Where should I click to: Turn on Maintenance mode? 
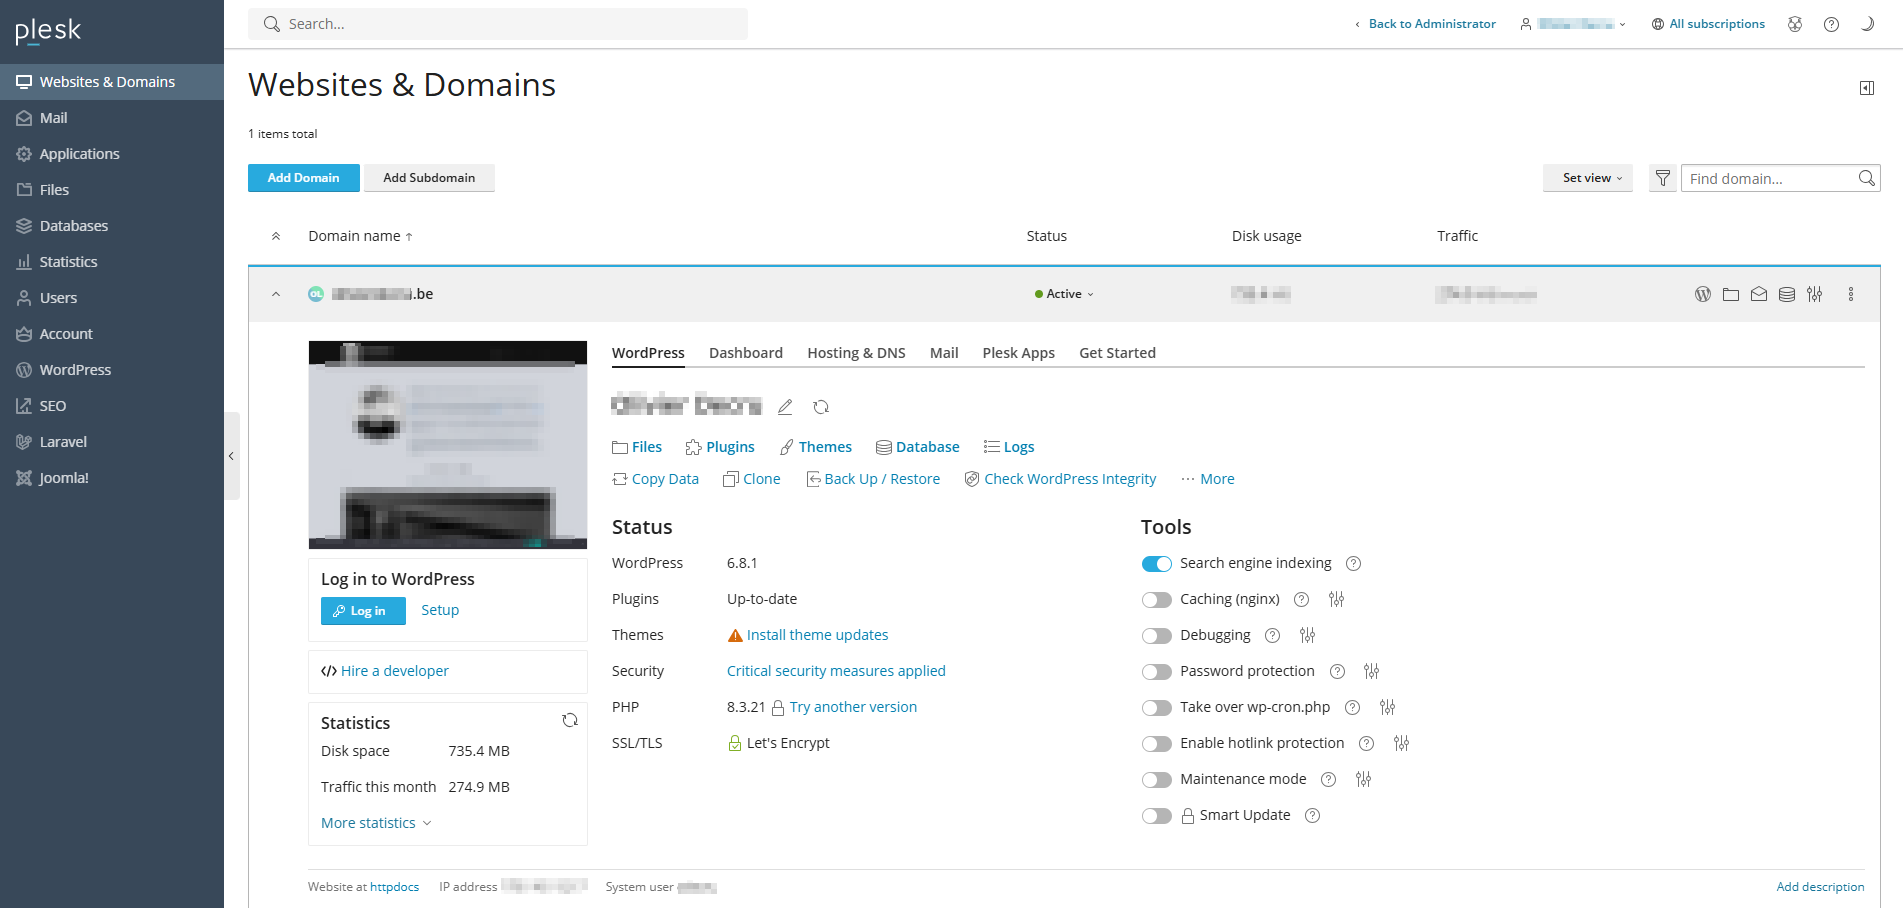click(1156, 780)
